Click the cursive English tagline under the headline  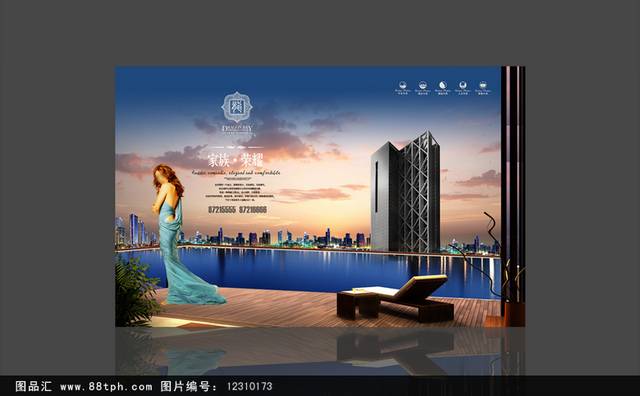[x=236, y=173]
